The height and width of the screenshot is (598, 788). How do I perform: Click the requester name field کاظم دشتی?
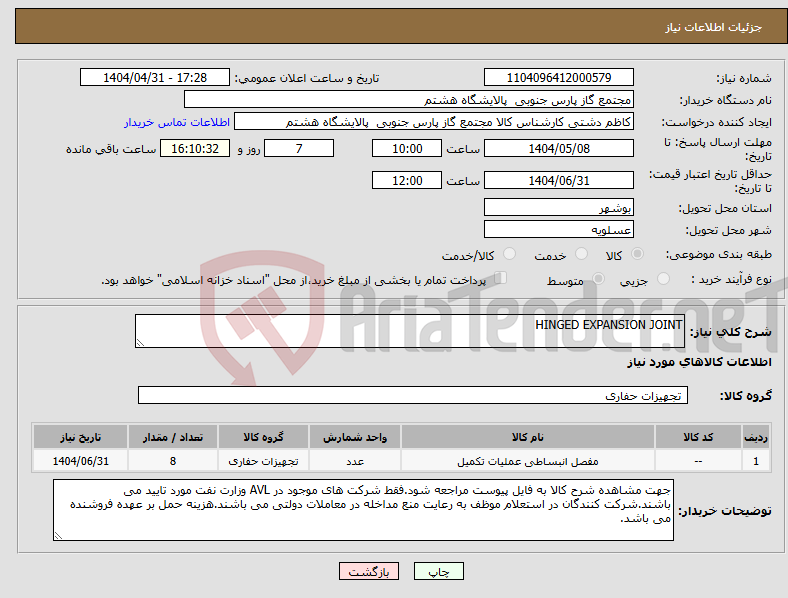pos(434,122)
